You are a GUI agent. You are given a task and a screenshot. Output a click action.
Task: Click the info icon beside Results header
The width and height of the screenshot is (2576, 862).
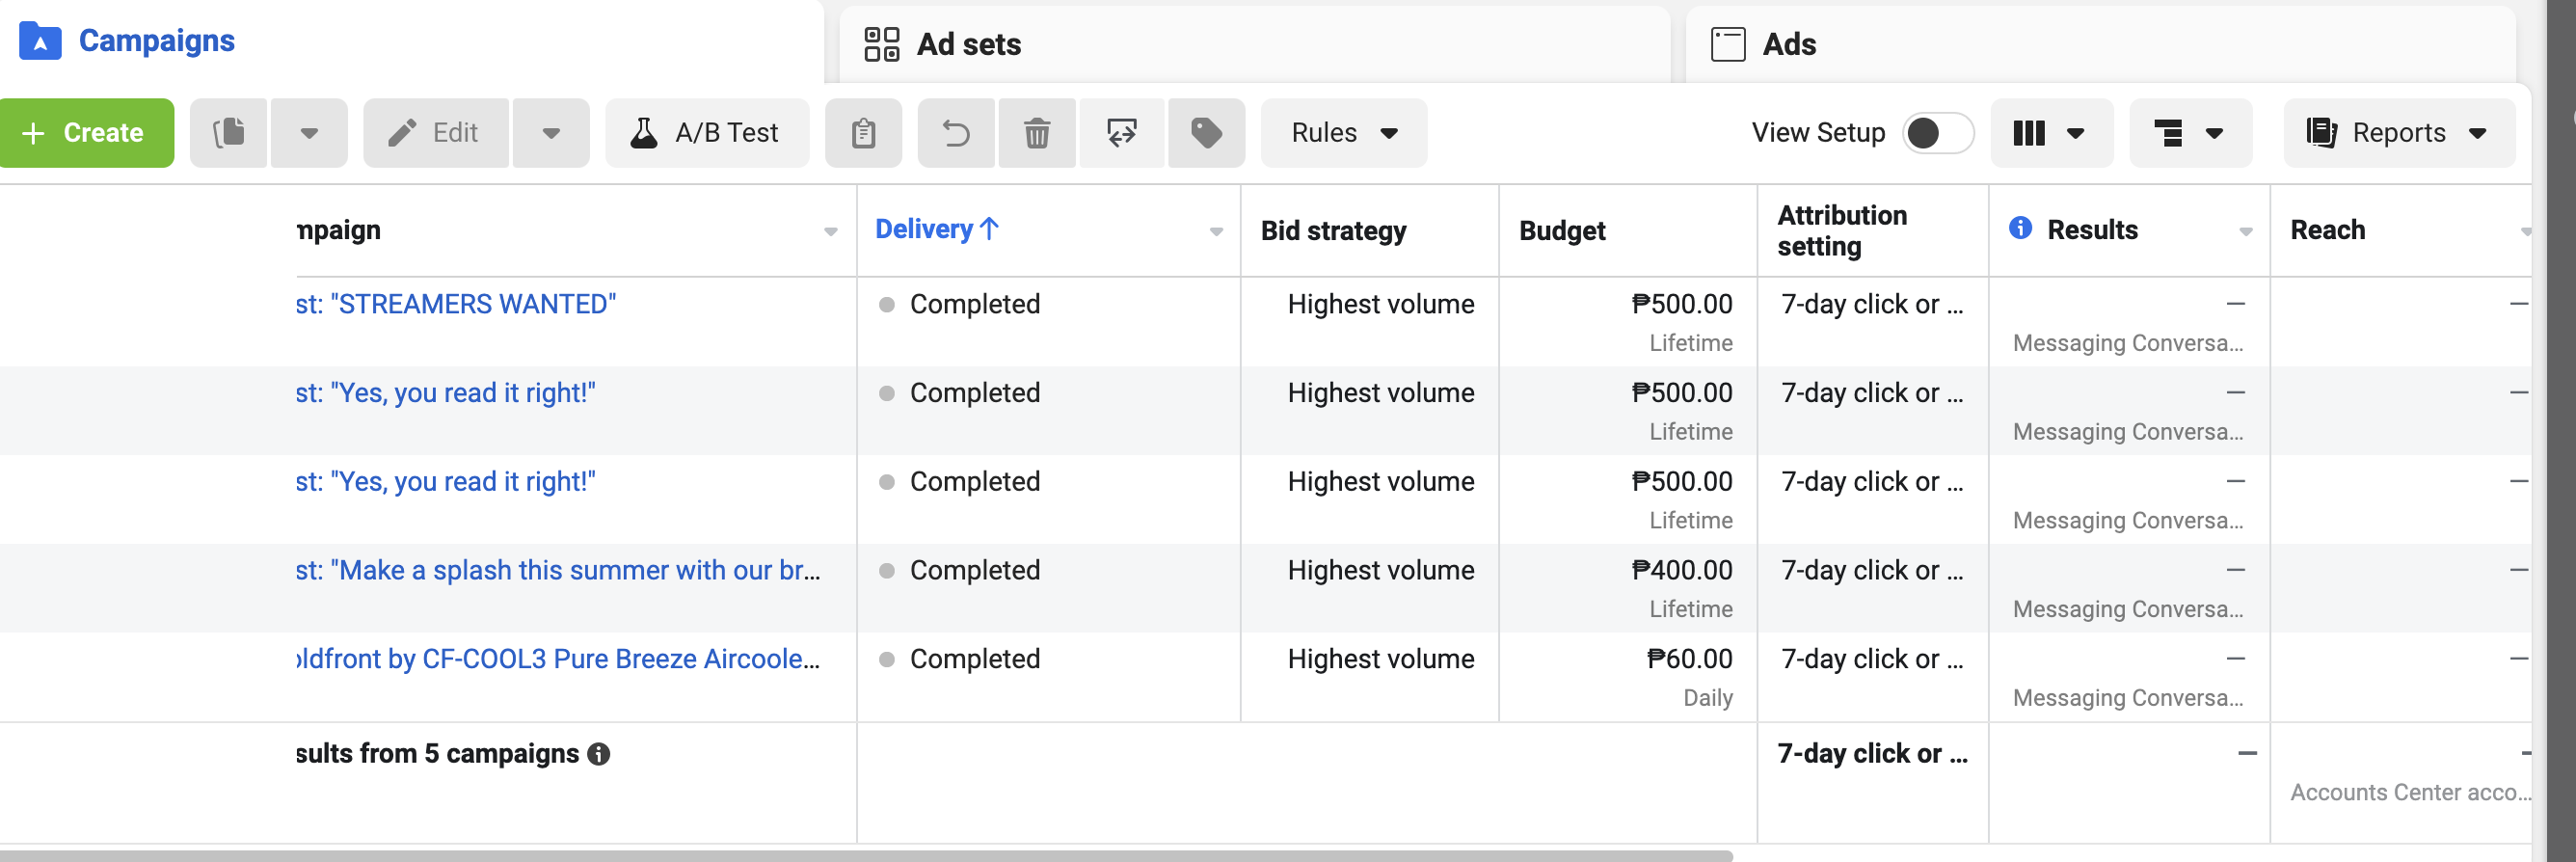[2020, 229]
